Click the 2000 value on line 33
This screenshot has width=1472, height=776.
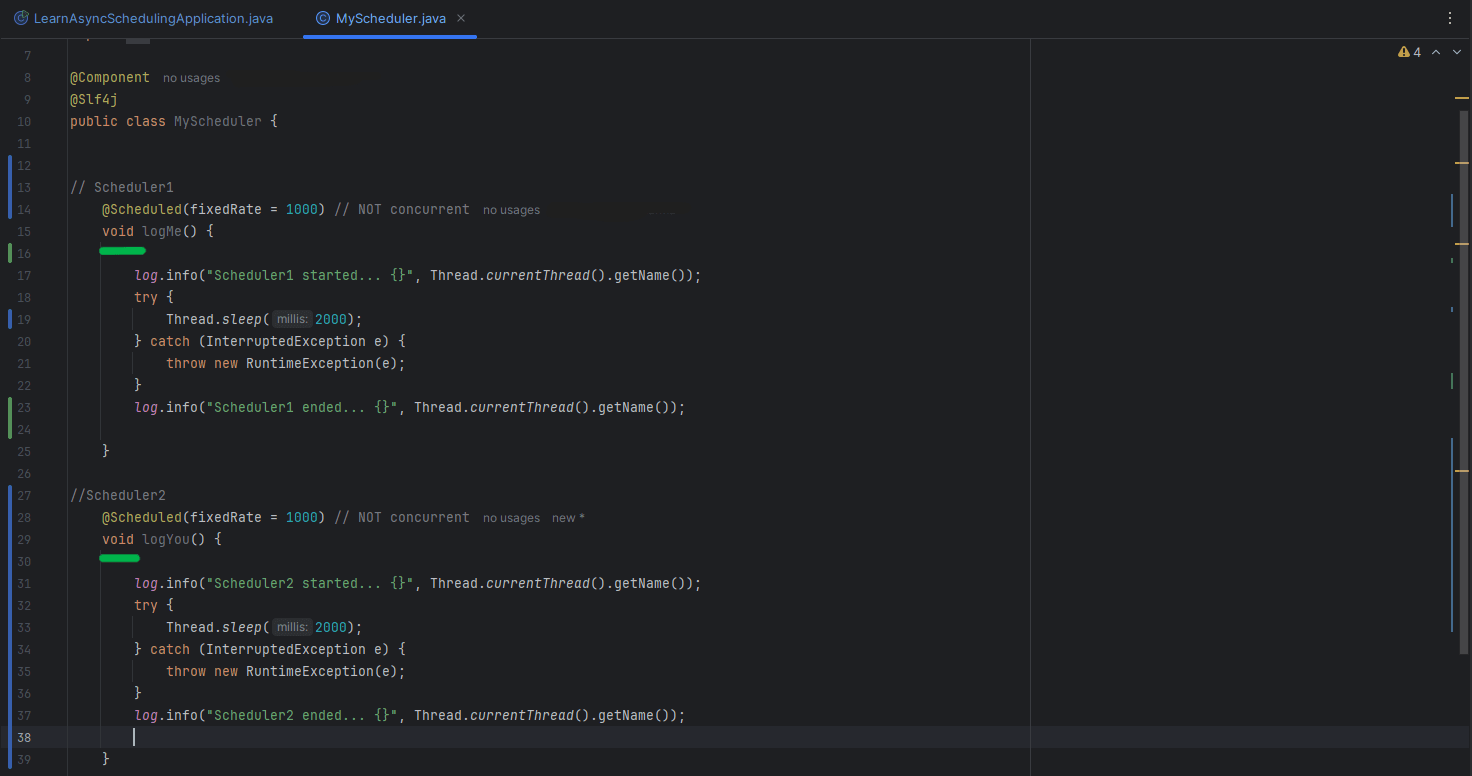click(330, 627)
